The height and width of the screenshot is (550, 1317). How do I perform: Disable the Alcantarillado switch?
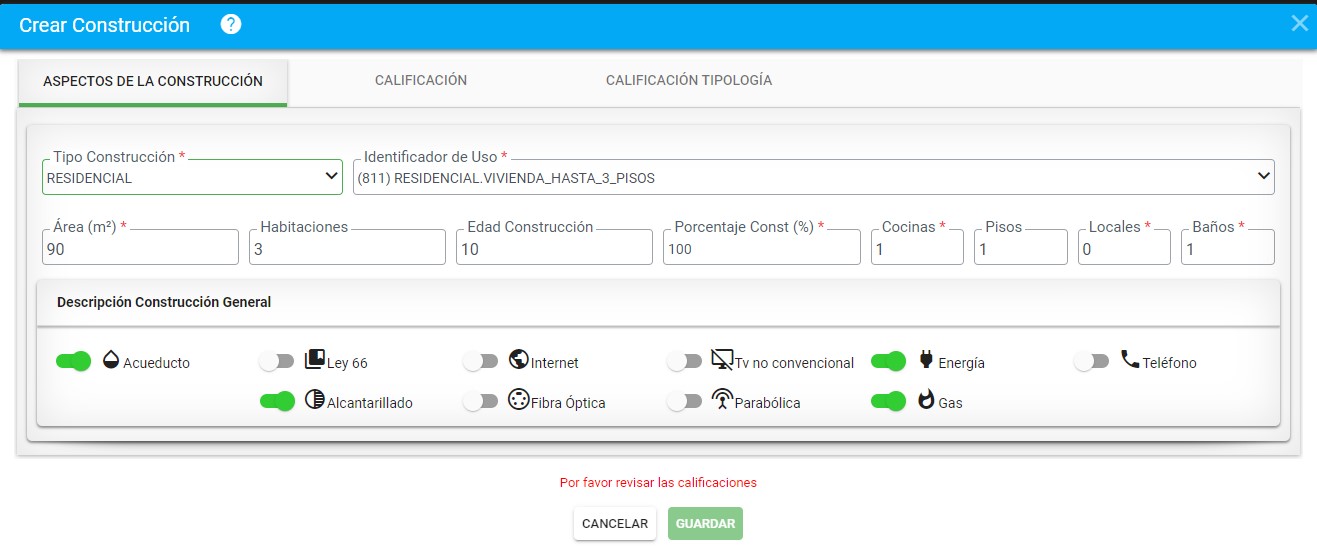(277, 401)
